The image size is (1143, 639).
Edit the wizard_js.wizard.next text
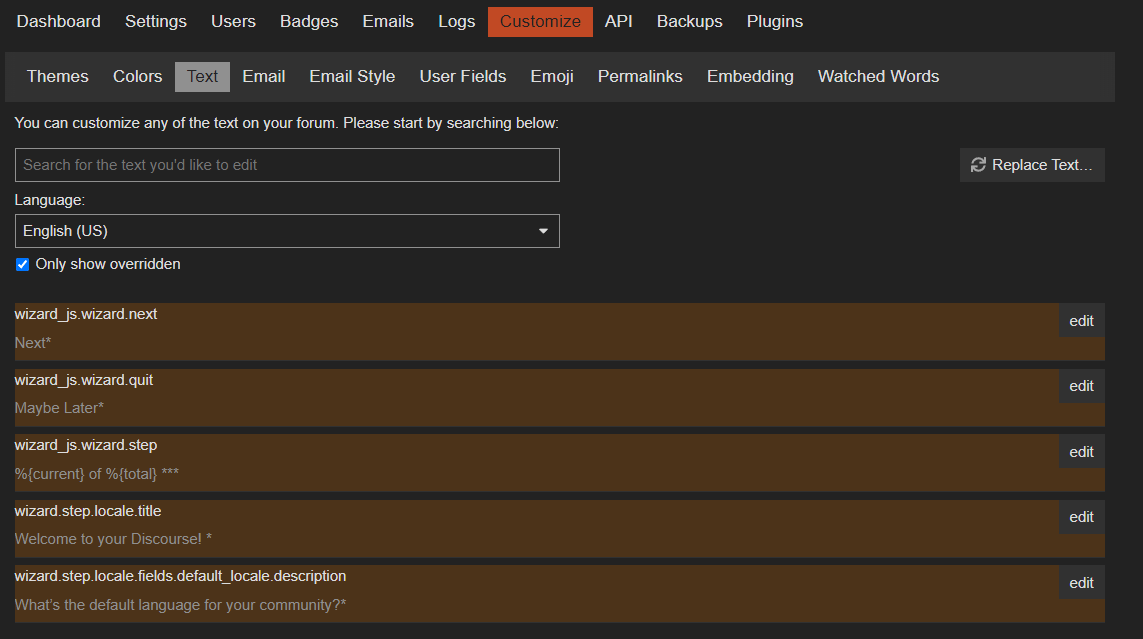pos(1081,321)
